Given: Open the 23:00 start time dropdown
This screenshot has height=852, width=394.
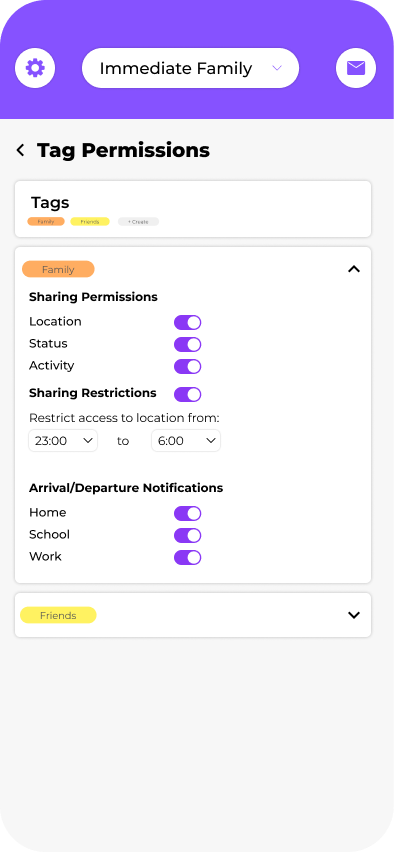Looking at the screenshot, I should click(x=63, y=441).
